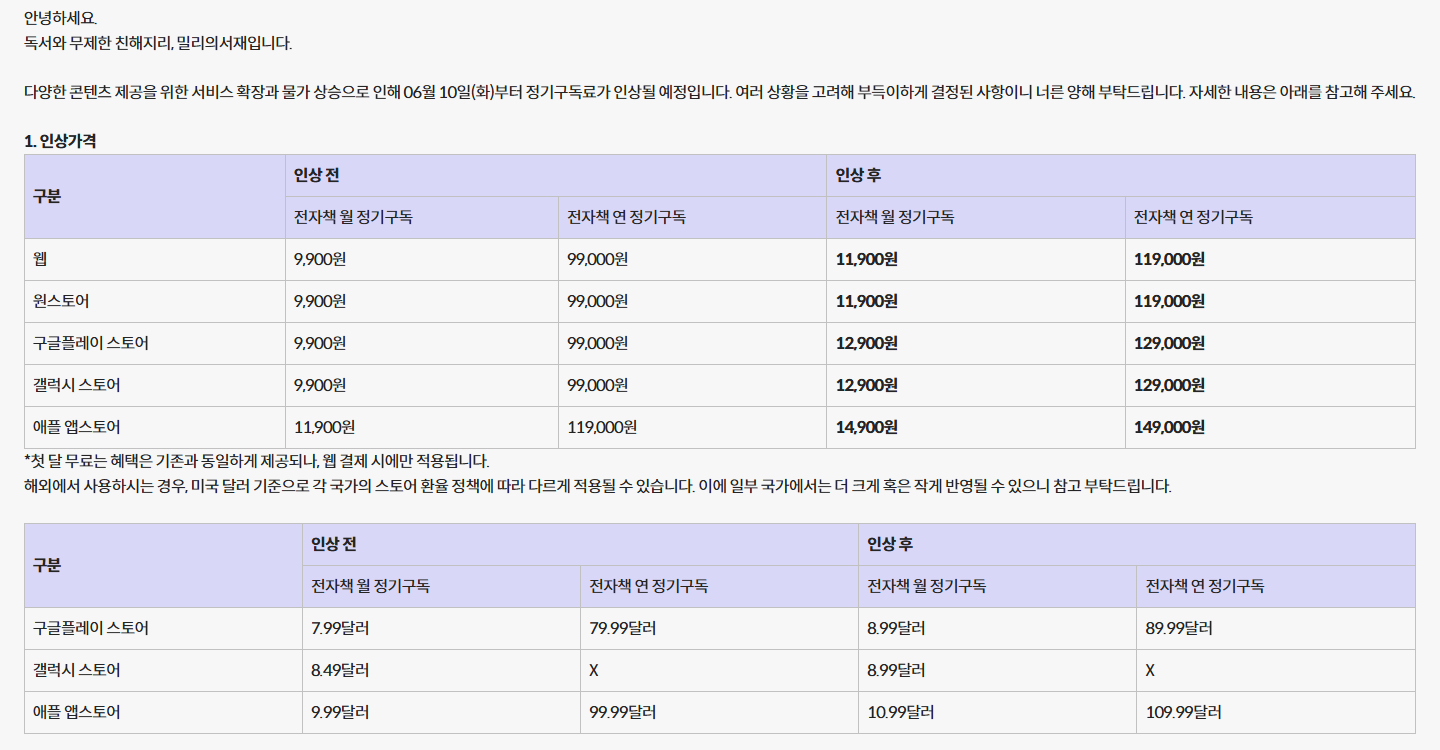Viewport: 1440px width, 750px height.
Task: Click 갤럭시 스토어 post-increase 129,000원 annual price
Action: click(x=1169, y=385)
